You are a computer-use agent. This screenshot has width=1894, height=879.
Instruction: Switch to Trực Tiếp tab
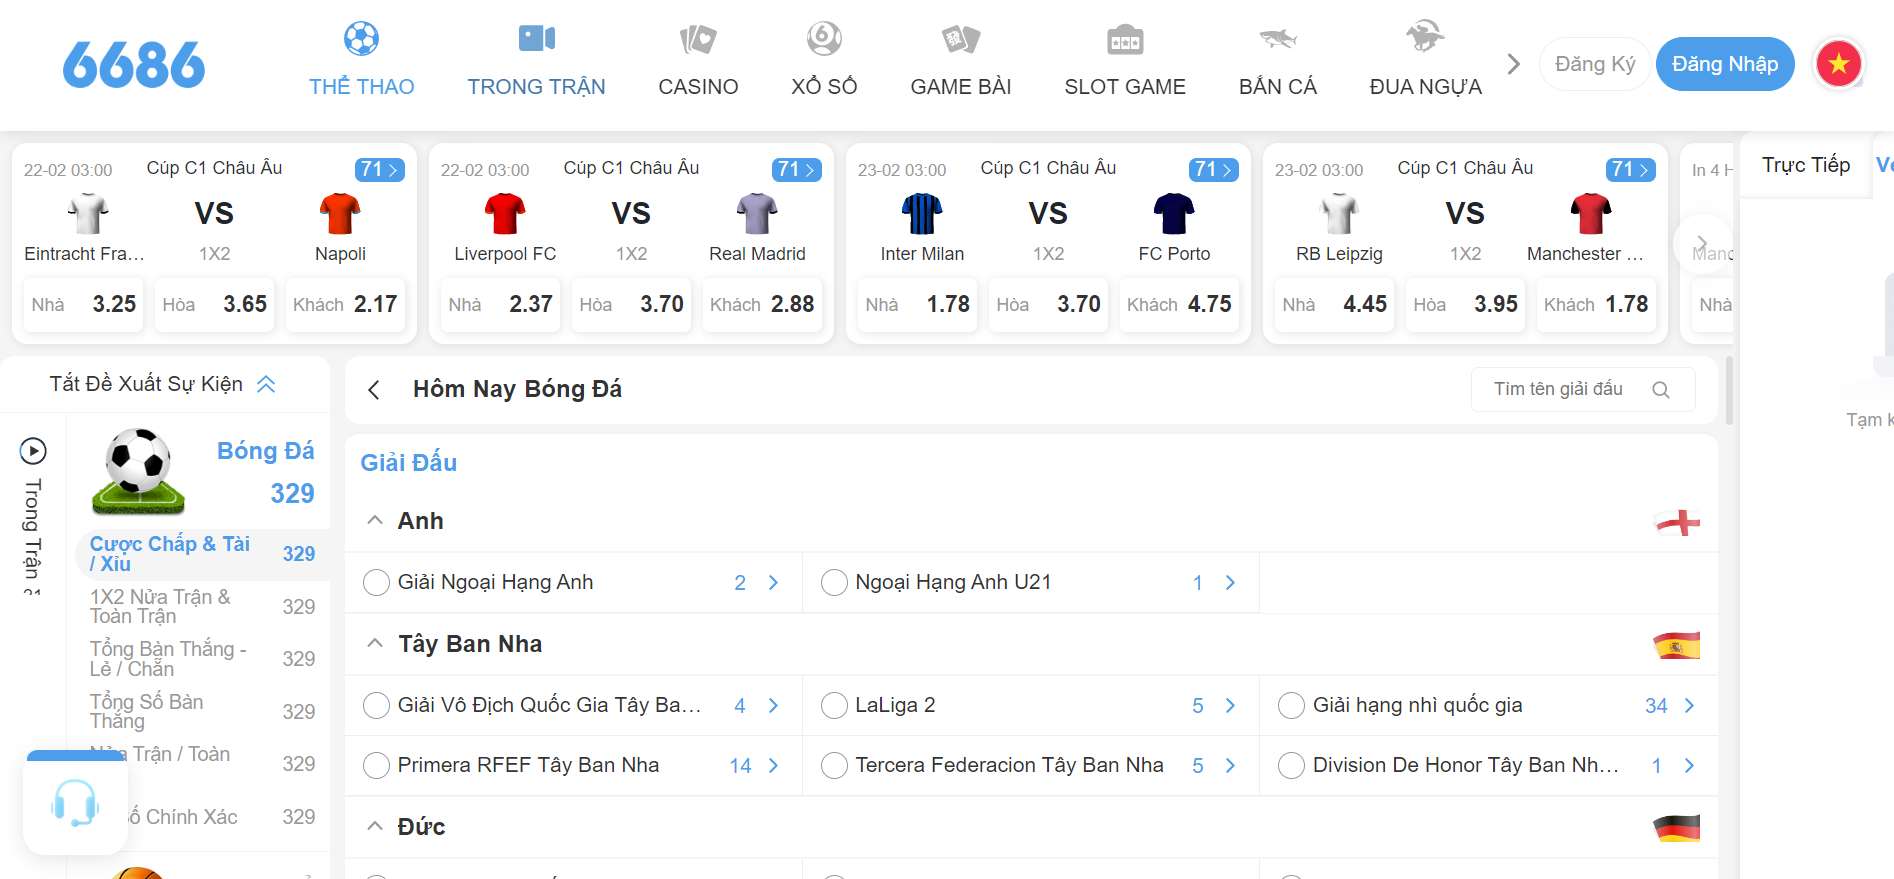point(1806,165)
